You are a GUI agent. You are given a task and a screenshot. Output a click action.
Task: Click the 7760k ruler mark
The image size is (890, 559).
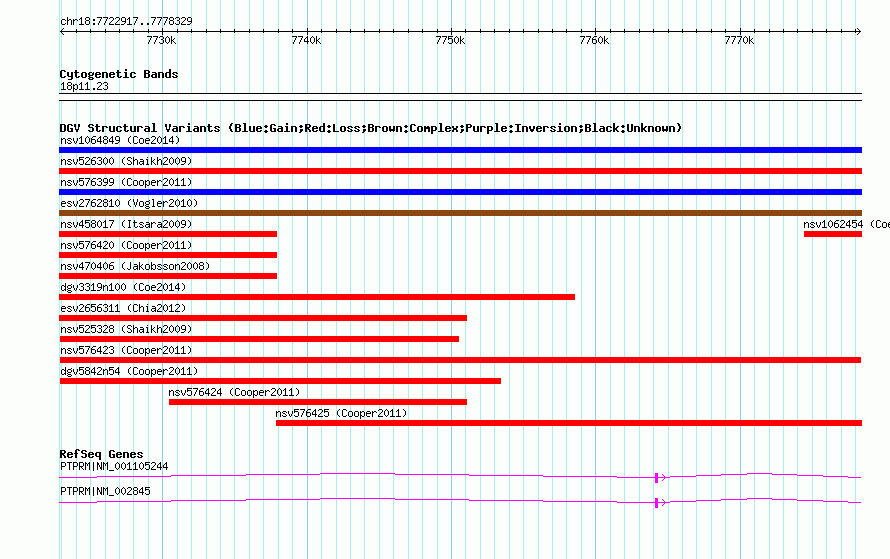coord(594,40)
